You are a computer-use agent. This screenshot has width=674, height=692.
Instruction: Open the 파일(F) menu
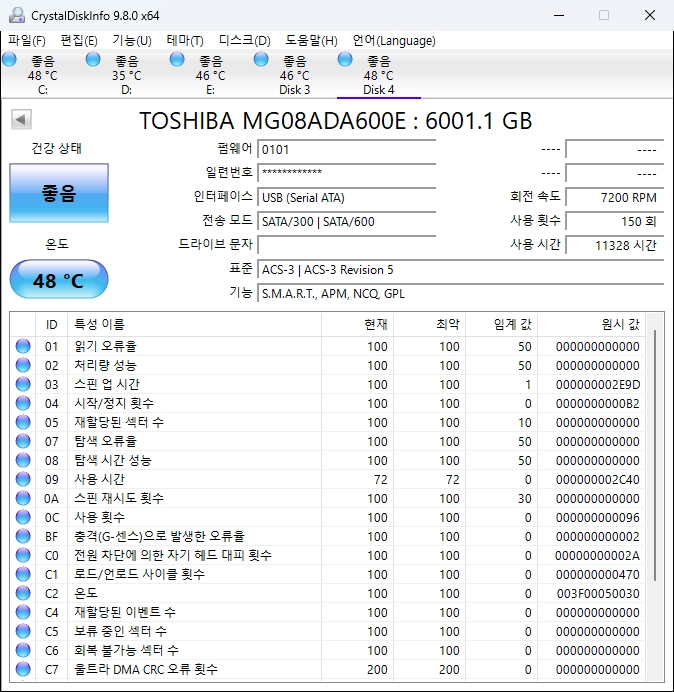pos(27,41)
